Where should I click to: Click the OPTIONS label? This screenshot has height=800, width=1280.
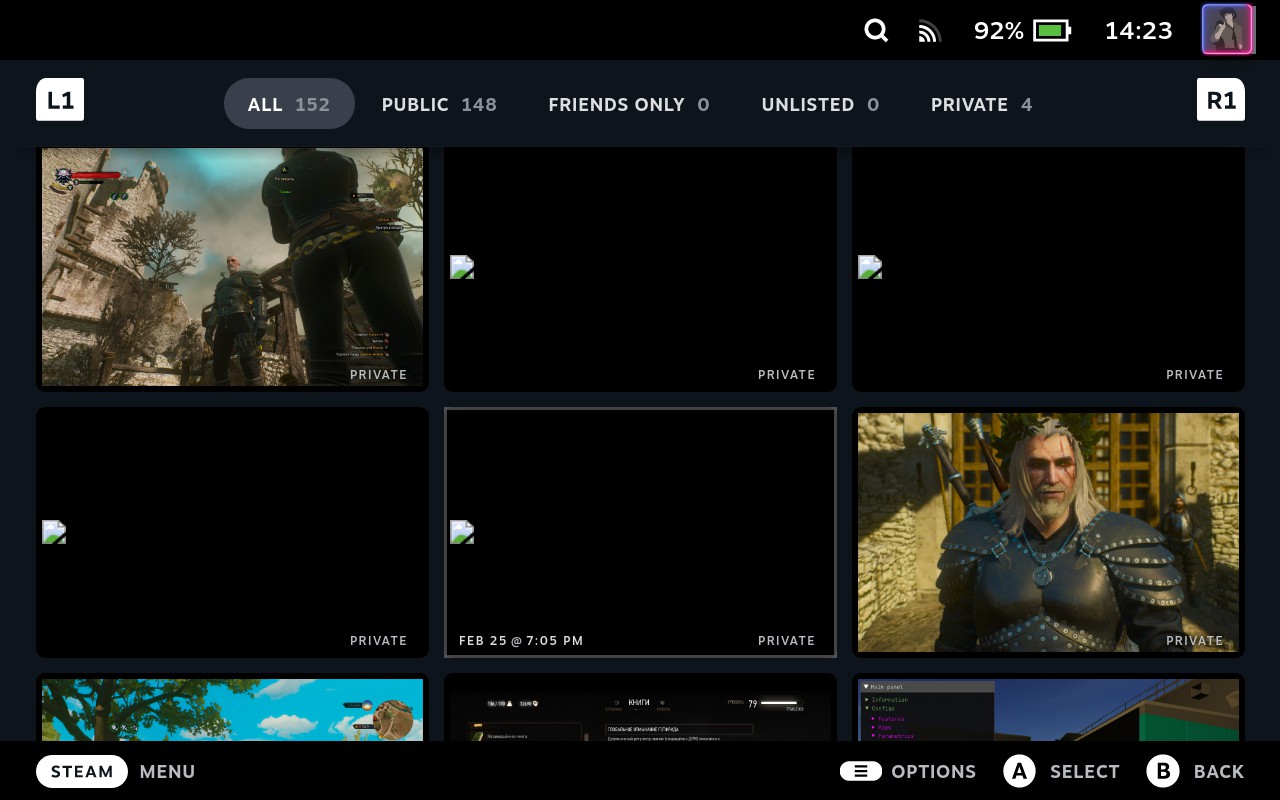934,771
